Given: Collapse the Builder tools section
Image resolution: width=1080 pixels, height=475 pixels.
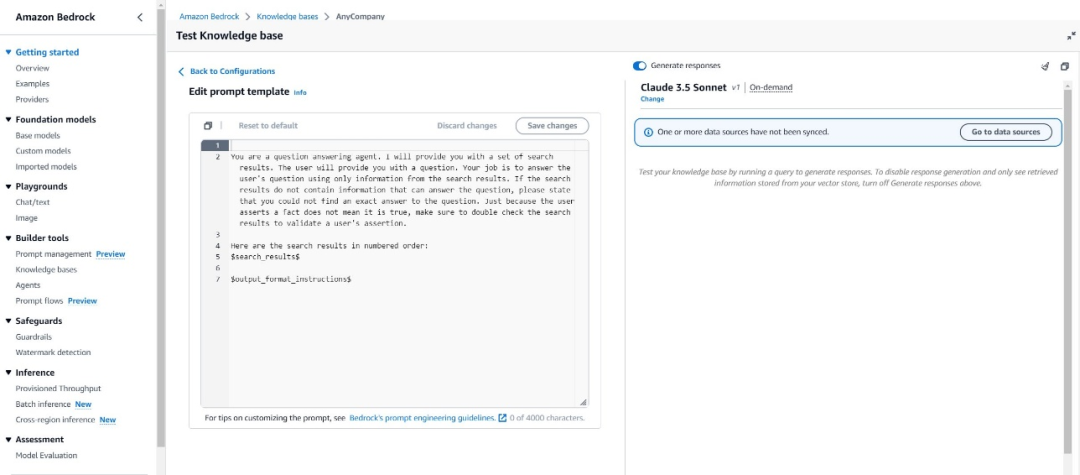Looking at the screenshot, I should [x=8, y=238].
